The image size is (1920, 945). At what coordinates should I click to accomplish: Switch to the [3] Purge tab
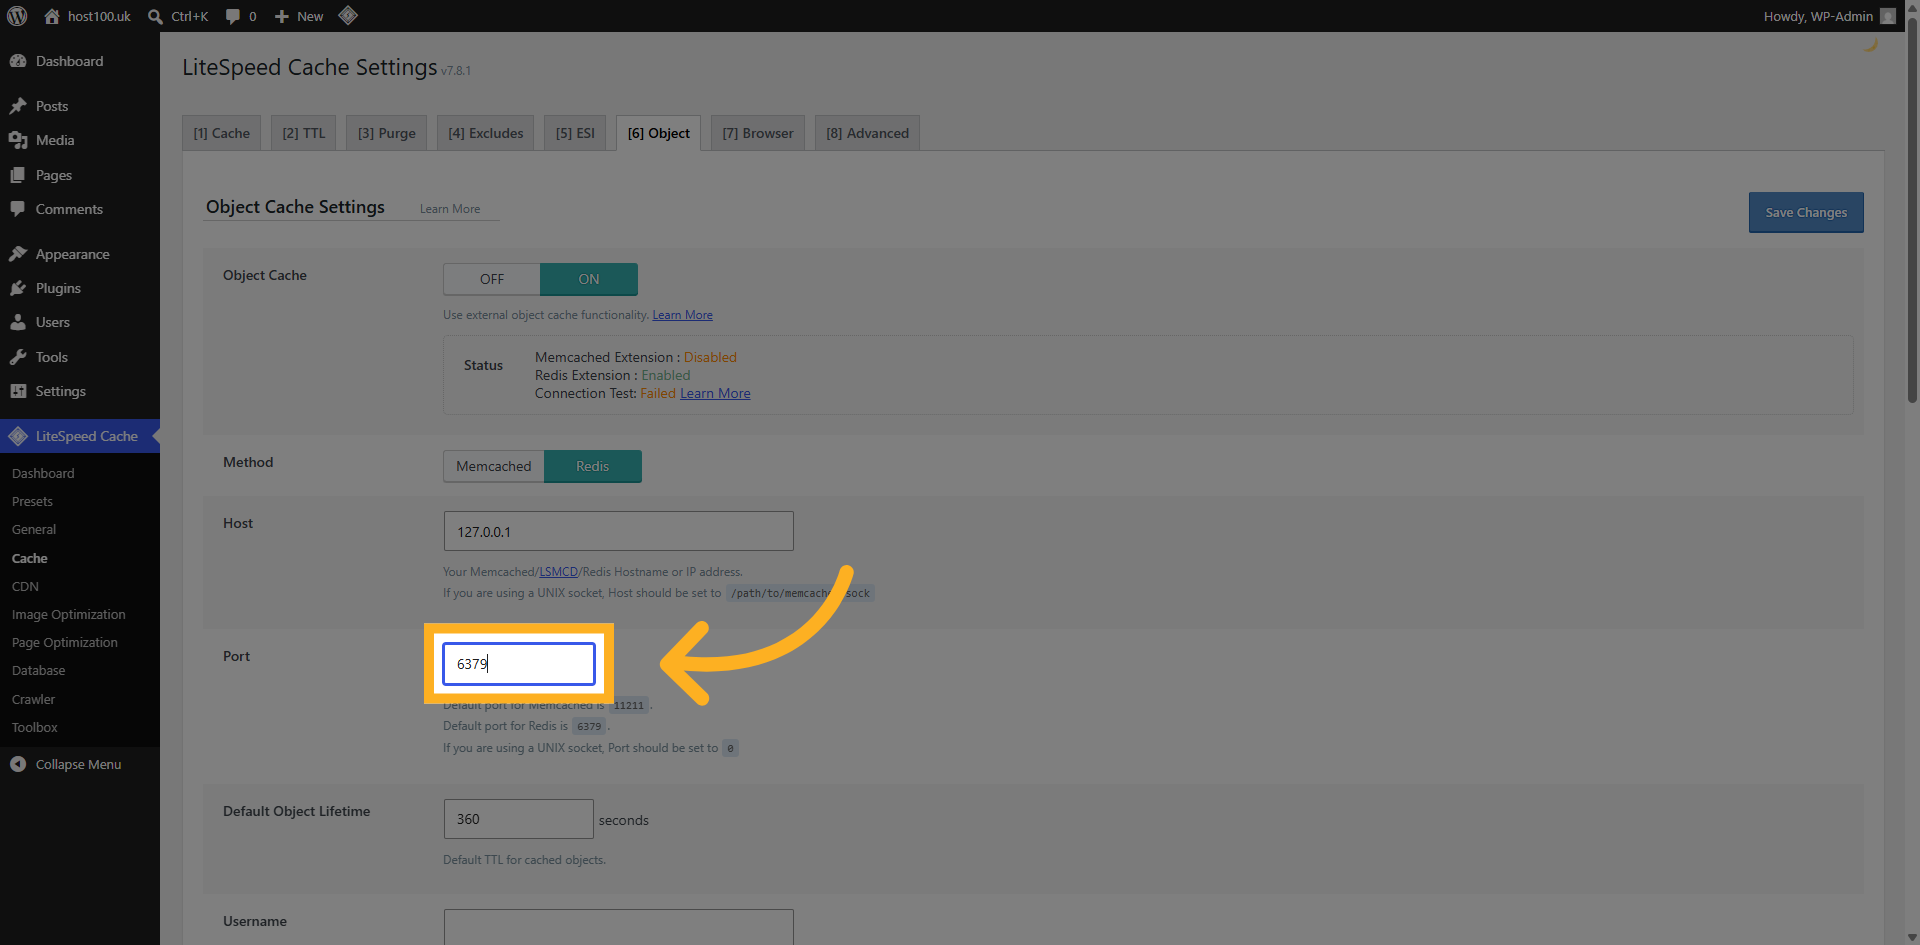pyautogui.click(x=387, y=133)
